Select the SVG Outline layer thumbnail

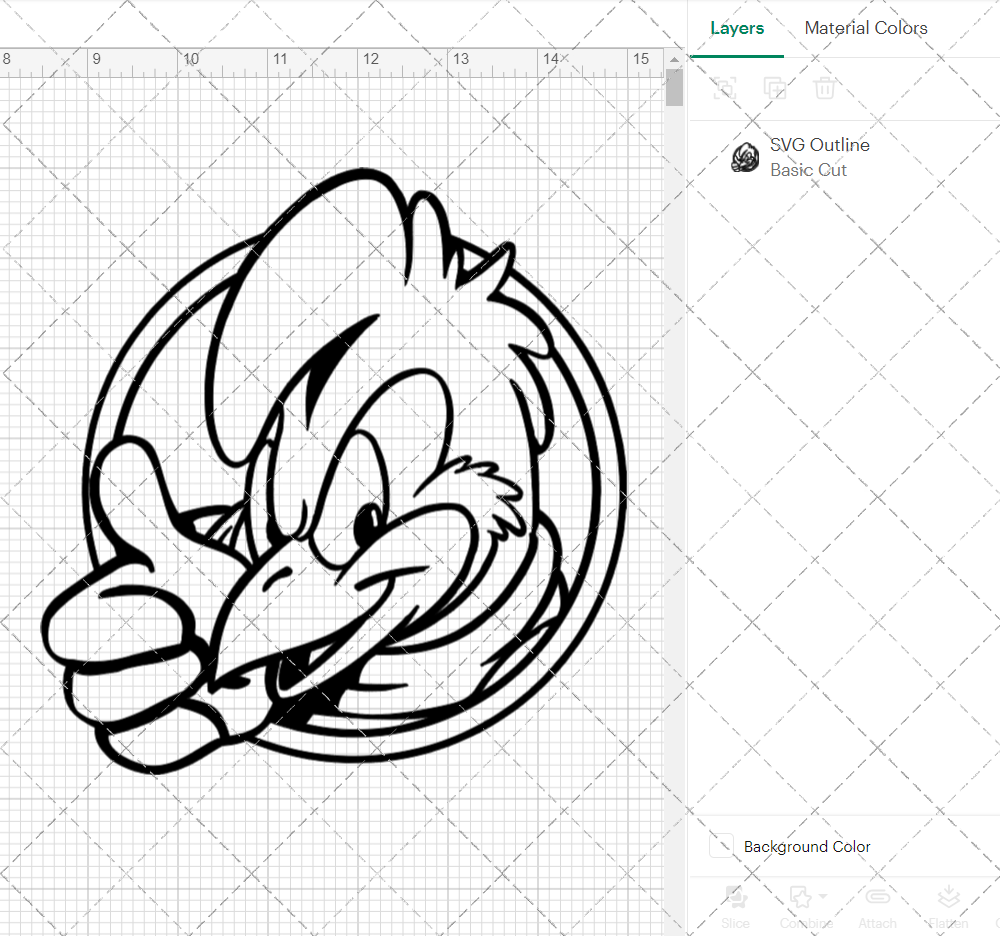point(744,157)
